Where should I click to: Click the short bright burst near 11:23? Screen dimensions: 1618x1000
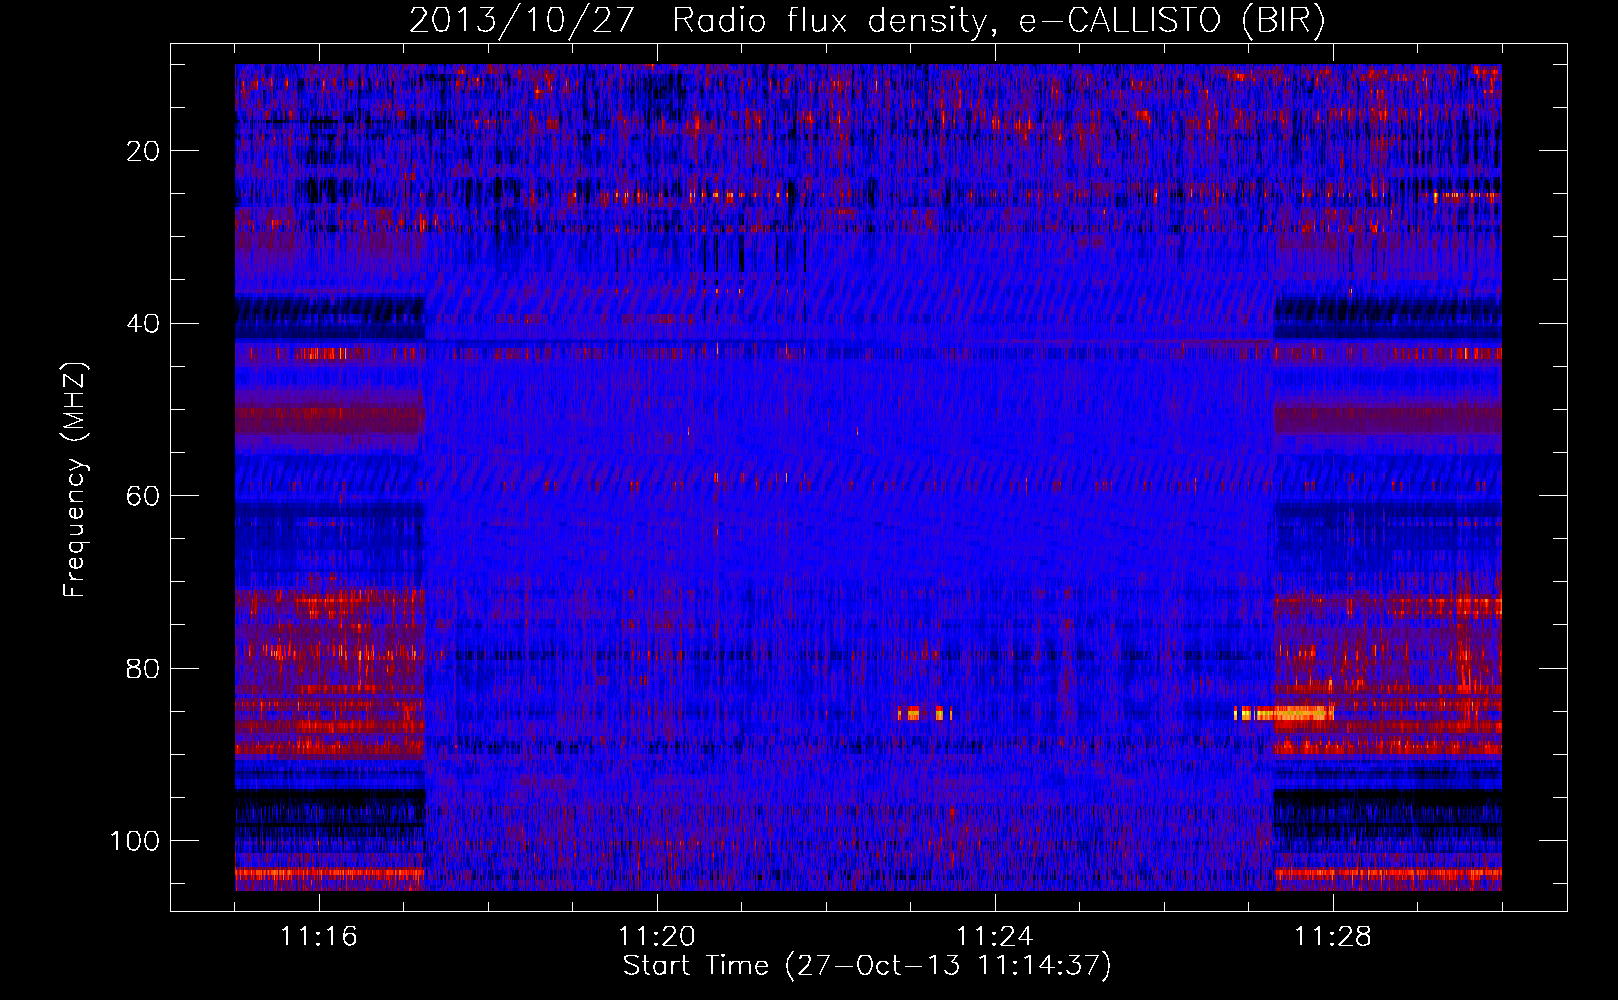tap(925, 713)
